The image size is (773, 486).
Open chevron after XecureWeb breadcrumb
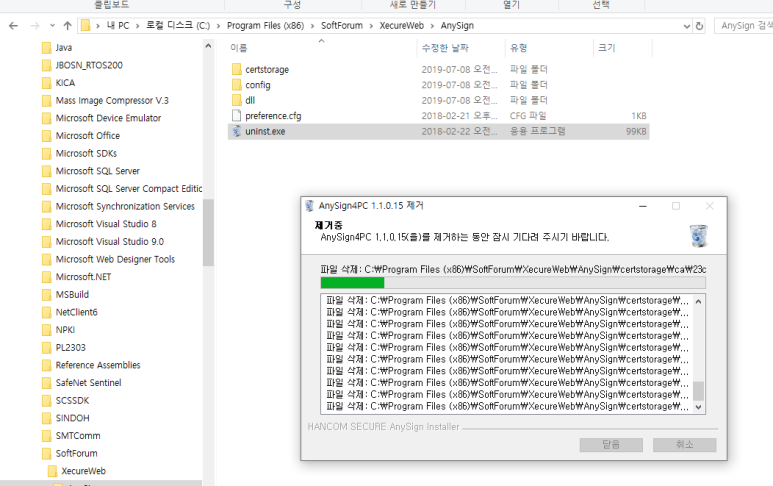[x=432, y=26]
